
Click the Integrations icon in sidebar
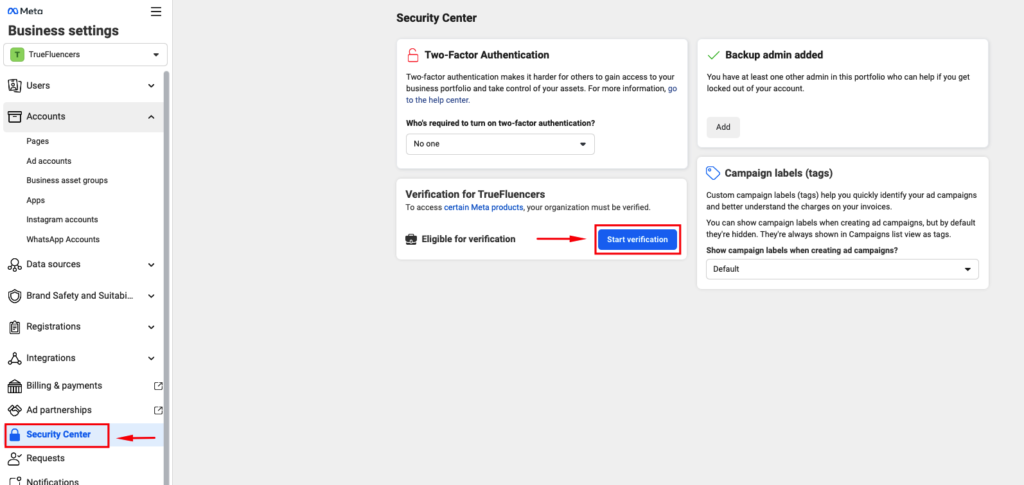click(14, 358)
